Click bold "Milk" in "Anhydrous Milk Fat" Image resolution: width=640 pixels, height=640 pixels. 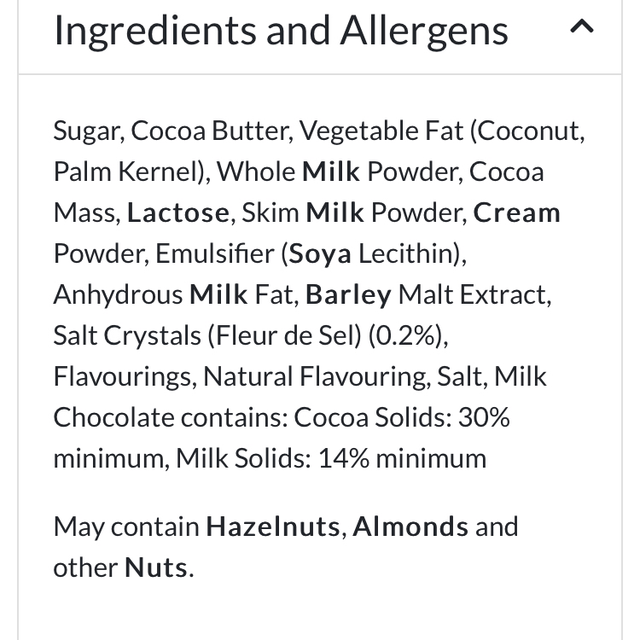tap(218, 295)
